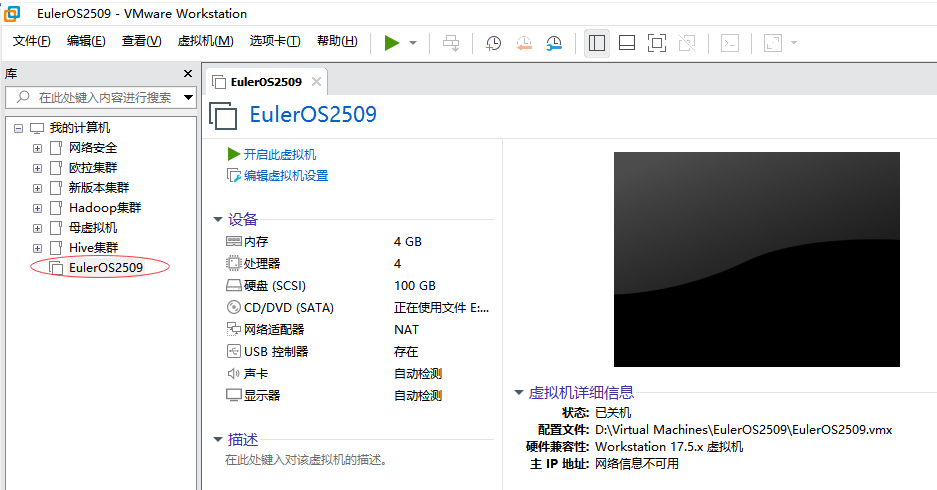
Task: Click the revert to snapshot icon
Action: click(x=524, y=43)
